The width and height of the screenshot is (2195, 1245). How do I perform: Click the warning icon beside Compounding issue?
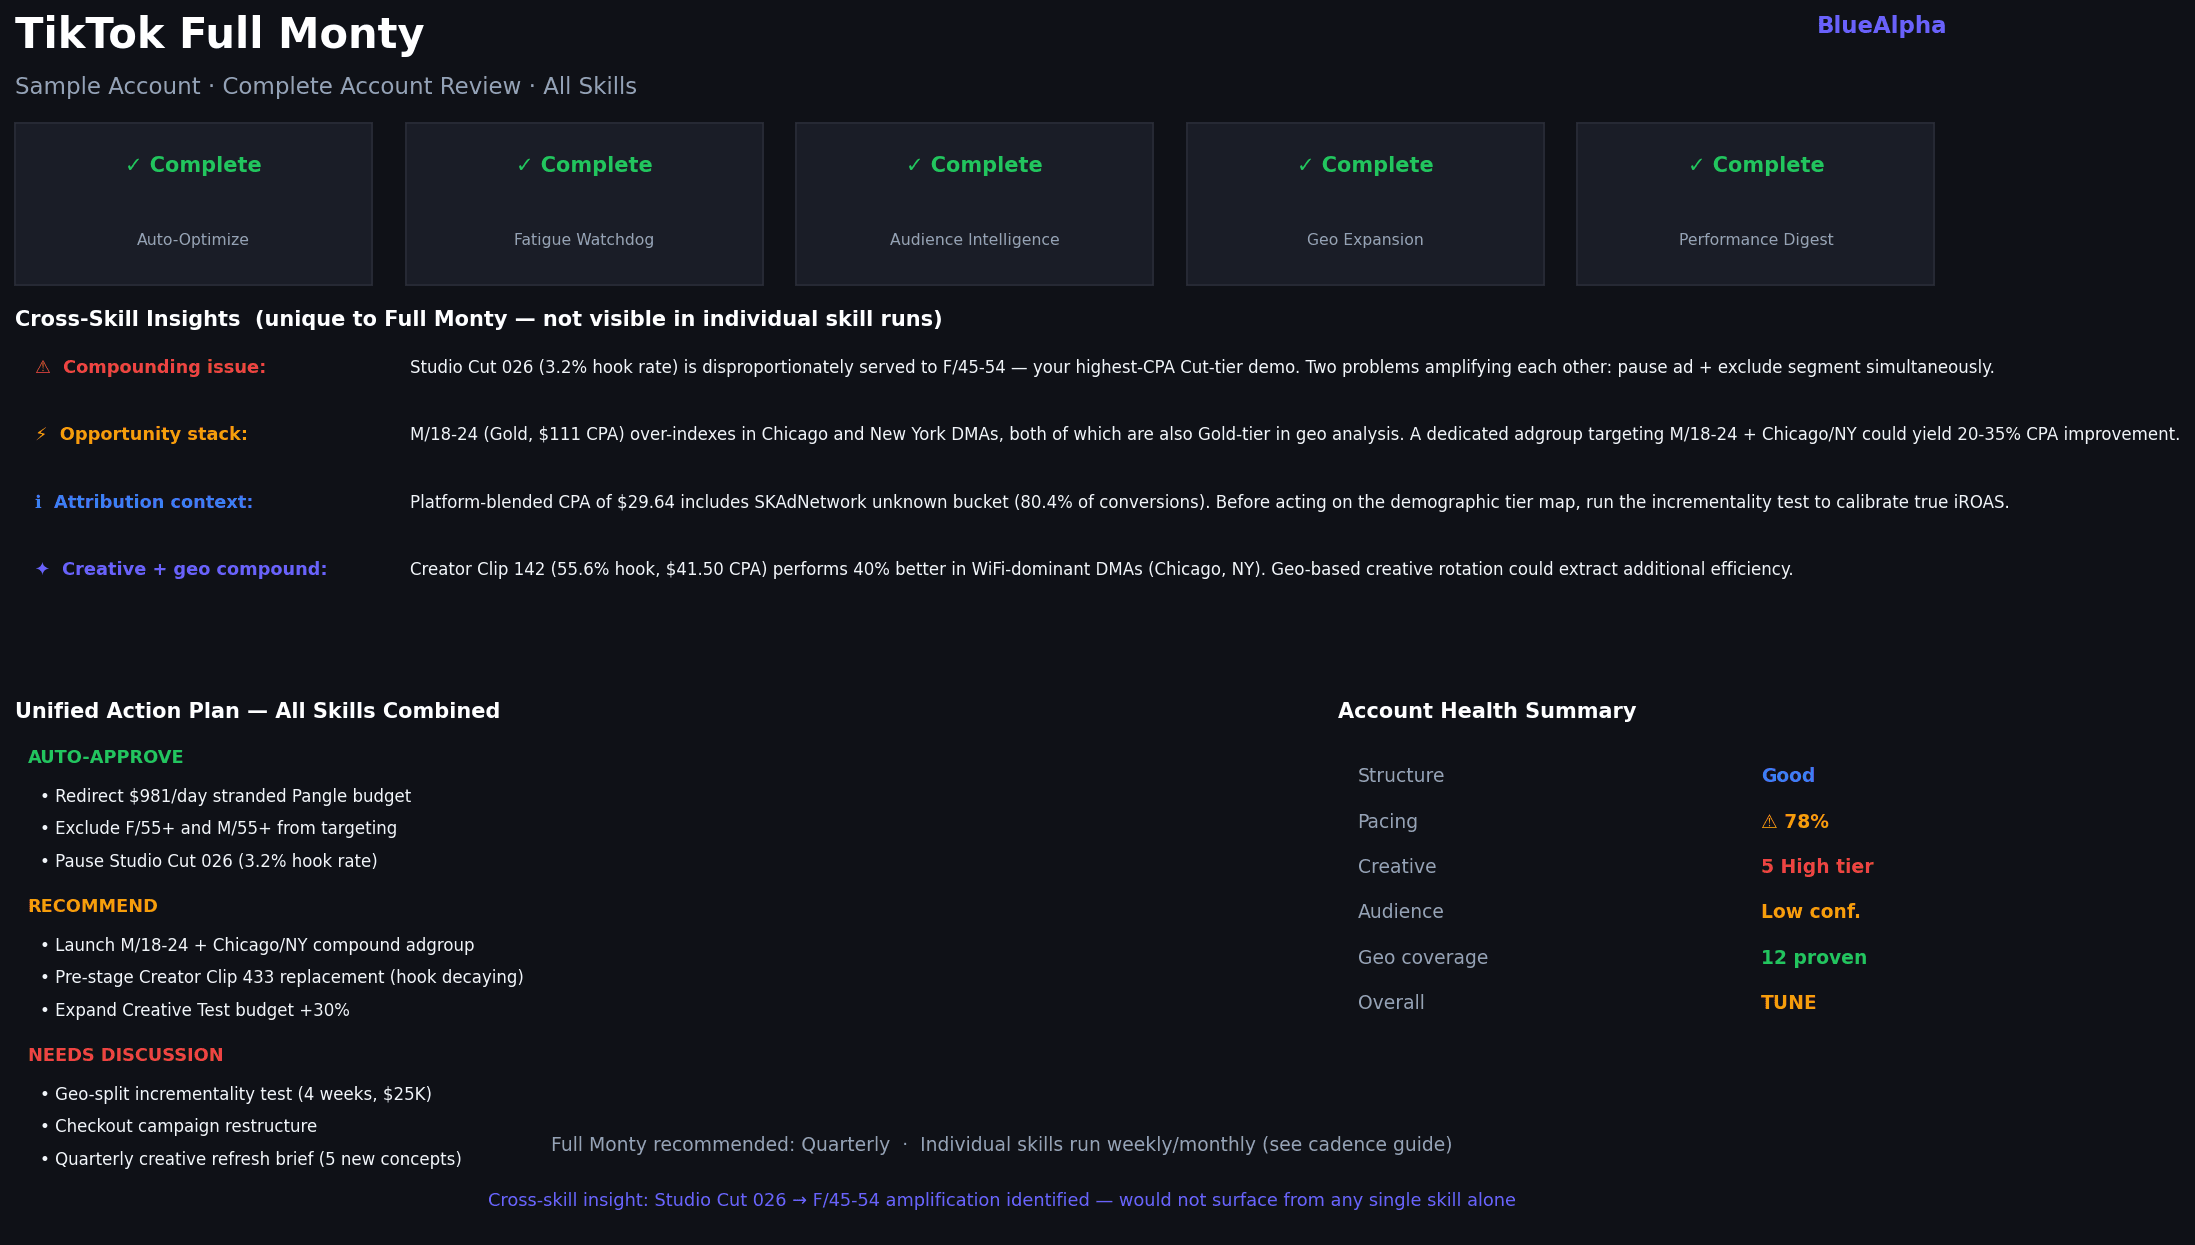pyautogui.click(x=43, y=367)
